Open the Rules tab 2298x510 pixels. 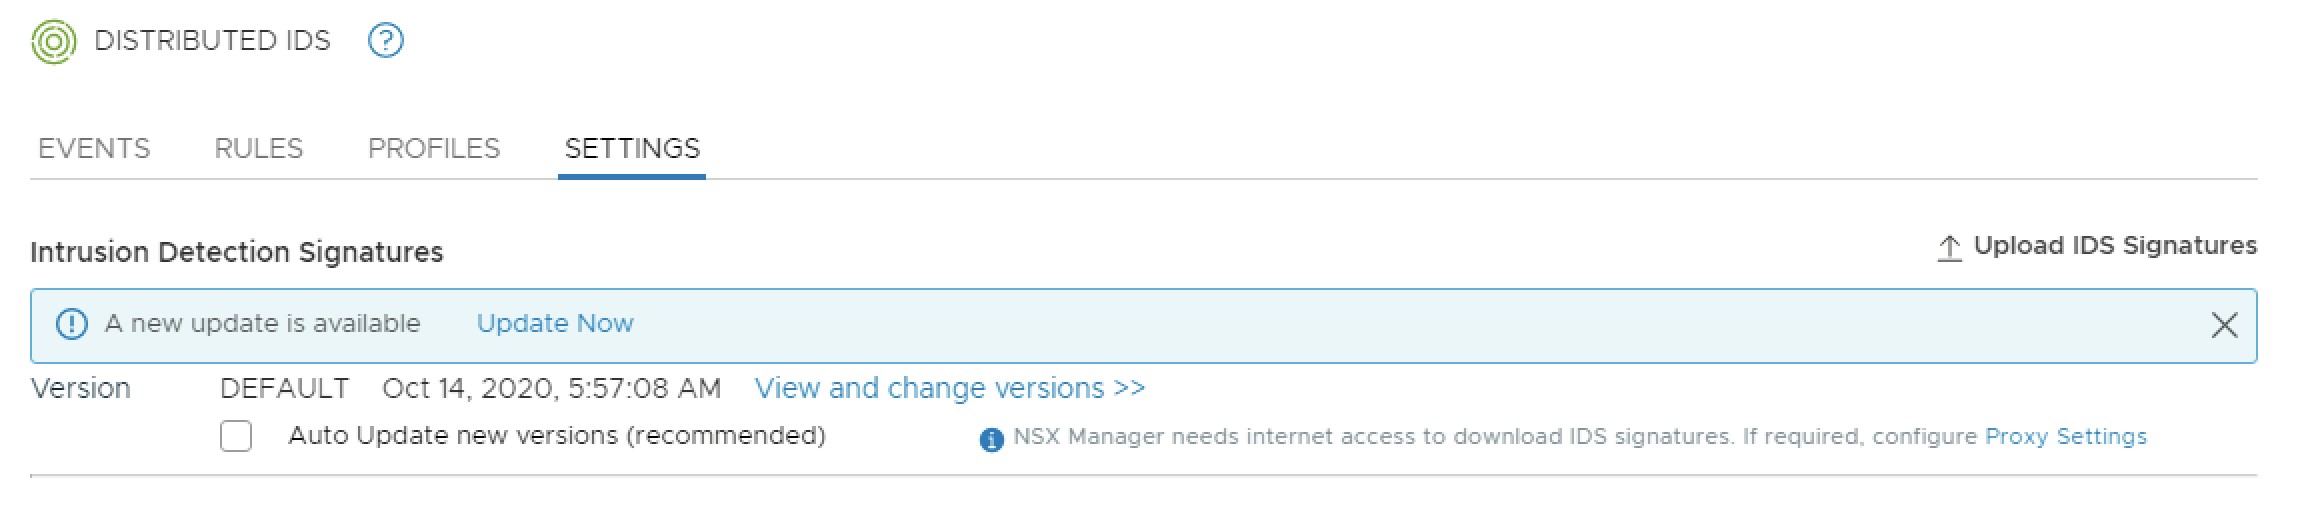point(258,149)
